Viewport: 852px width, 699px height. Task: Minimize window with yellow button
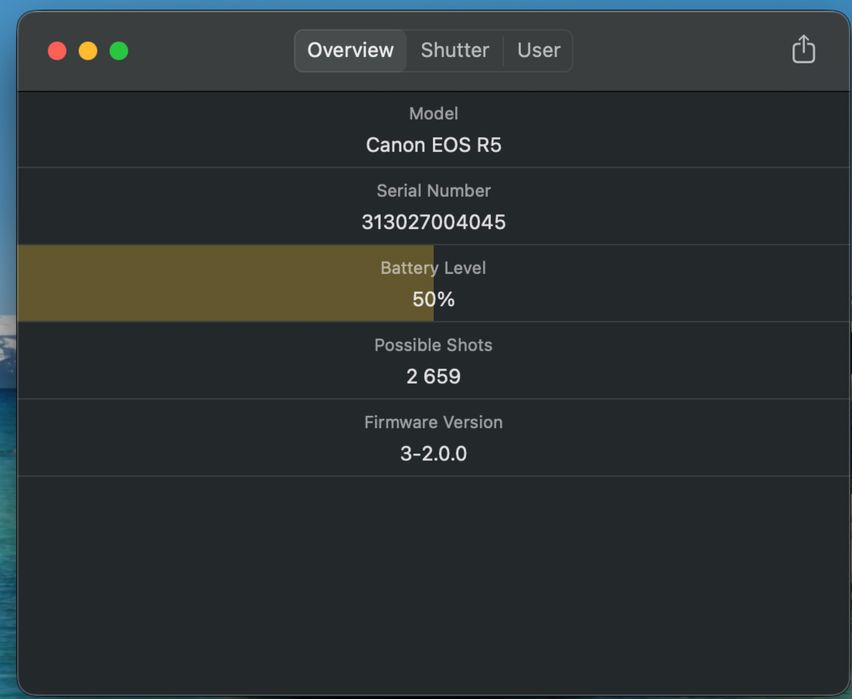point(88,51)
